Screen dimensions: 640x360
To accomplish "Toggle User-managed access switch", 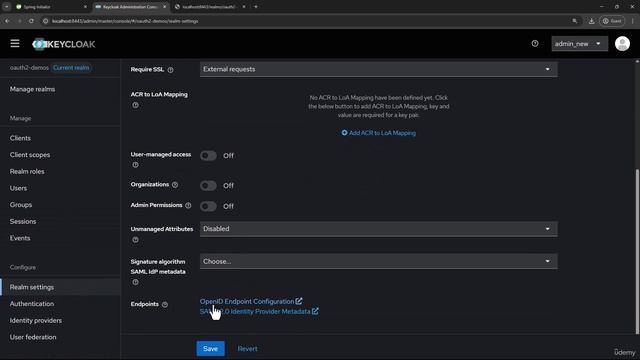I will [x=208, y=156].
